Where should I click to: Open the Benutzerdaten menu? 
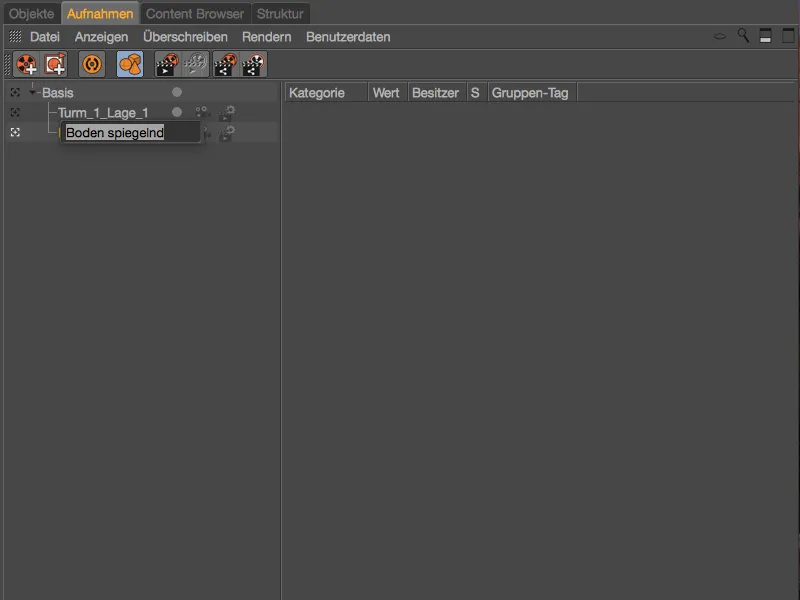[348, 37]
